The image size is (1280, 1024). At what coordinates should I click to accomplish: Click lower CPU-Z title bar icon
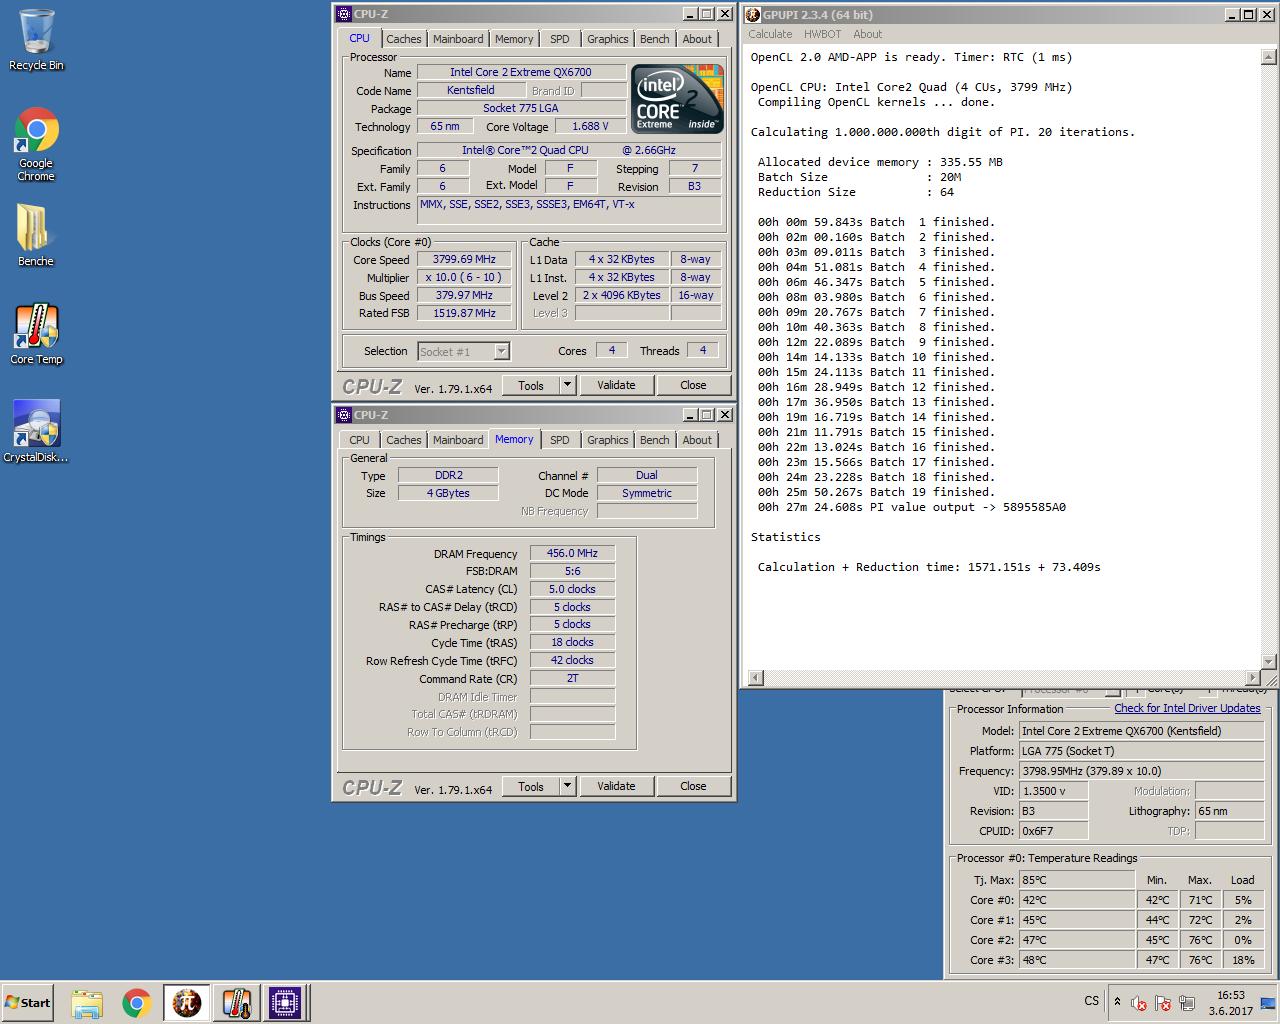pos(344,415)
